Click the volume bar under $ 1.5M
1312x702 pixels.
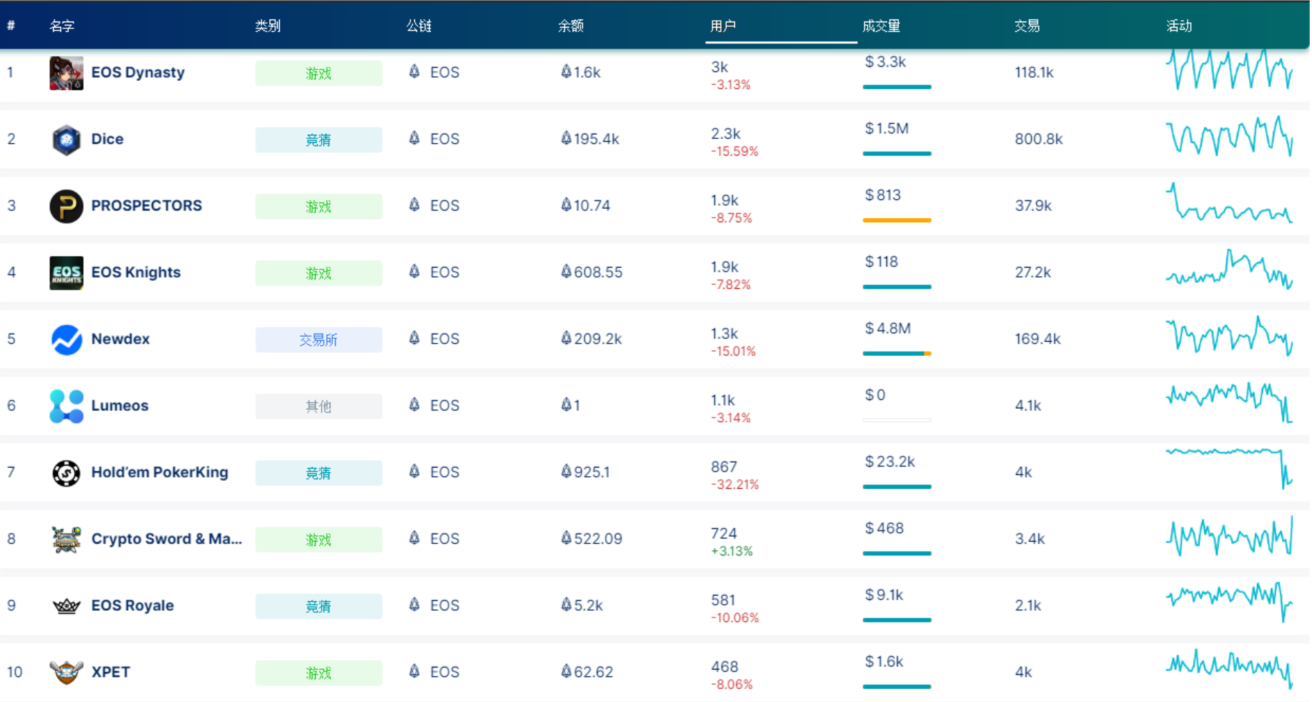[897, 153]
